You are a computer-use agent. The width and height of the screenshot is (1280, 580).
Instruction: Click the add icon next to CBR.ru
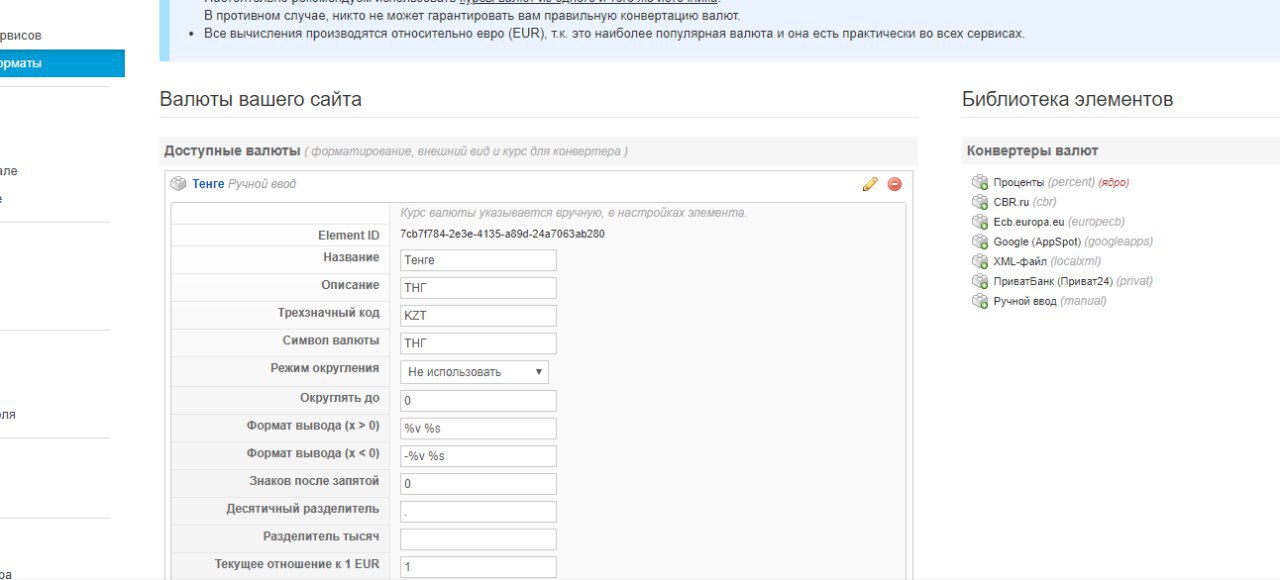pyautogui.click(x=980, y=202)
